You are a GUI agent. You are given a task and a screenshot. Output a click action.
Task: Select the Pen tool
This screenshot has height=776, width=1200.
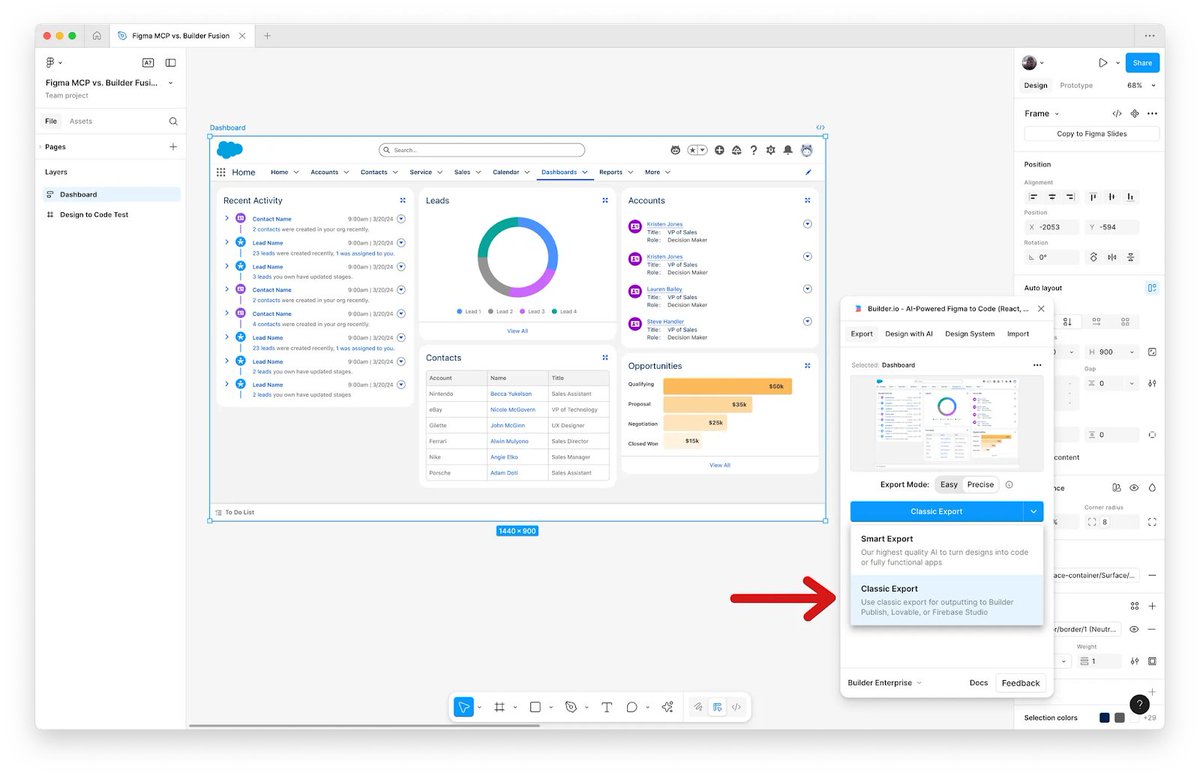click(571, 707)
